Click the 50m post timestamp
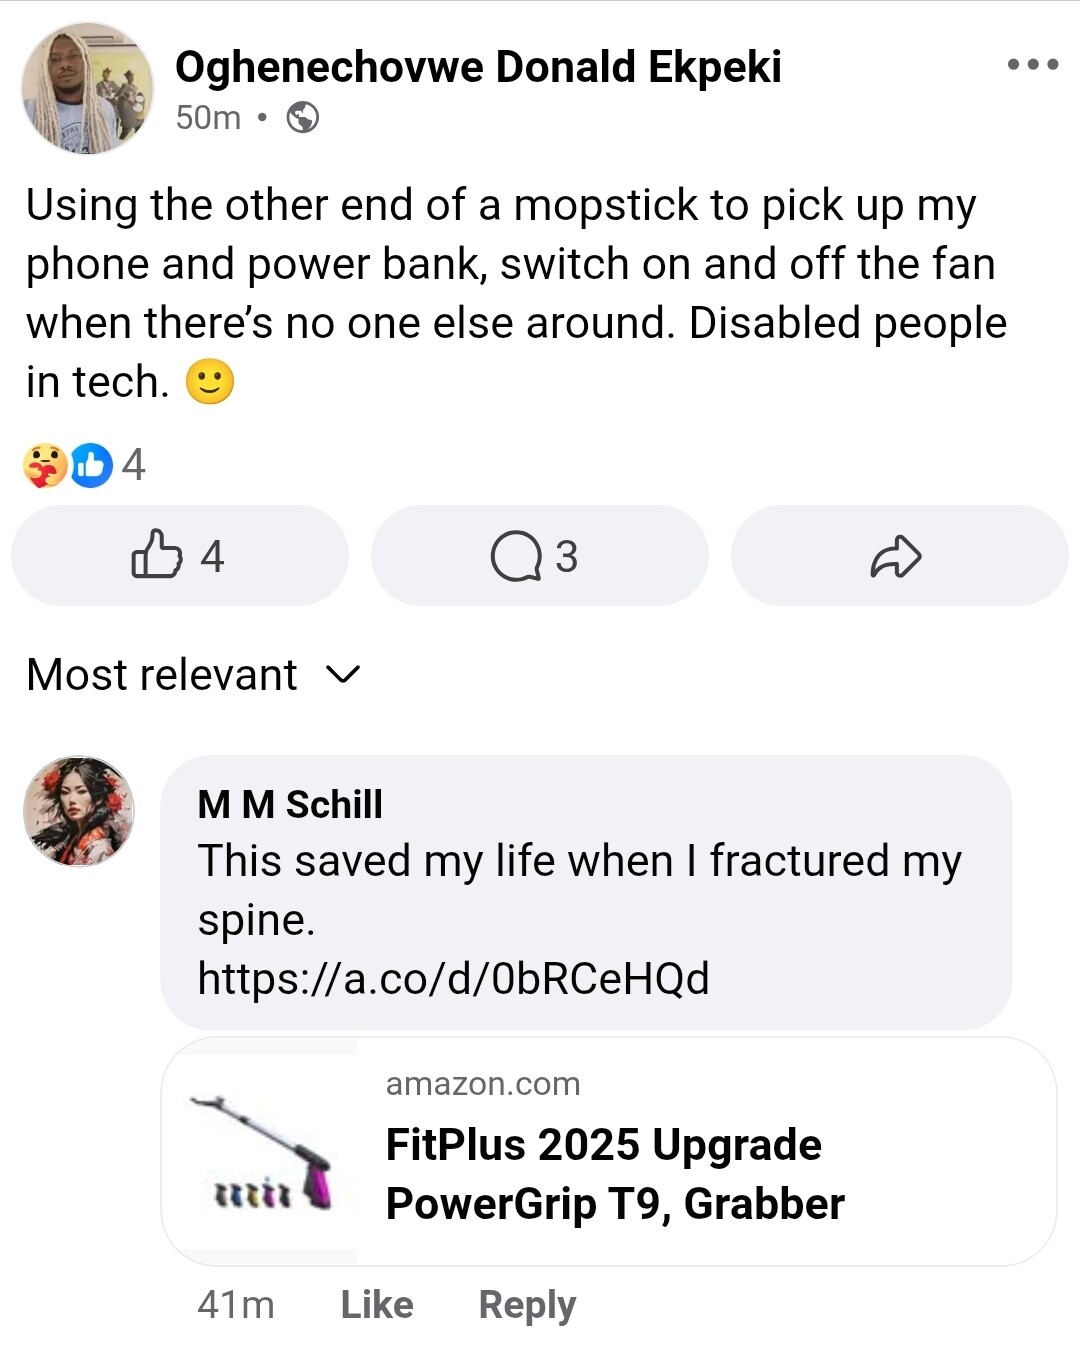 click(x=208, y=118)
